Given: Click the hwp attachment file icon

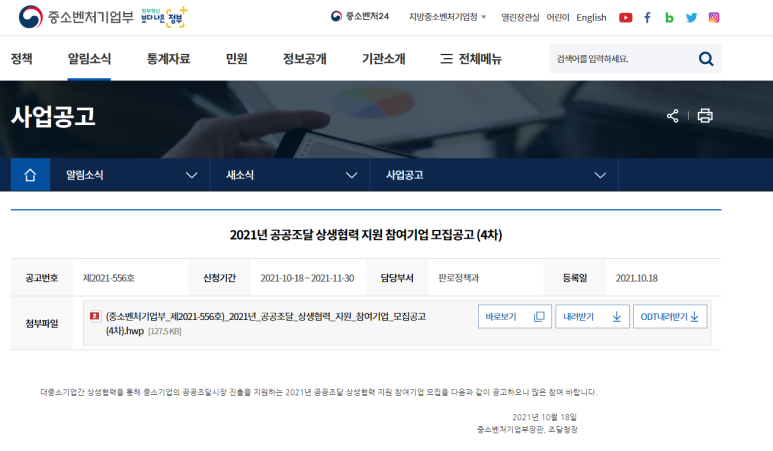Looking at the screenshot, I should coord(95,316).
